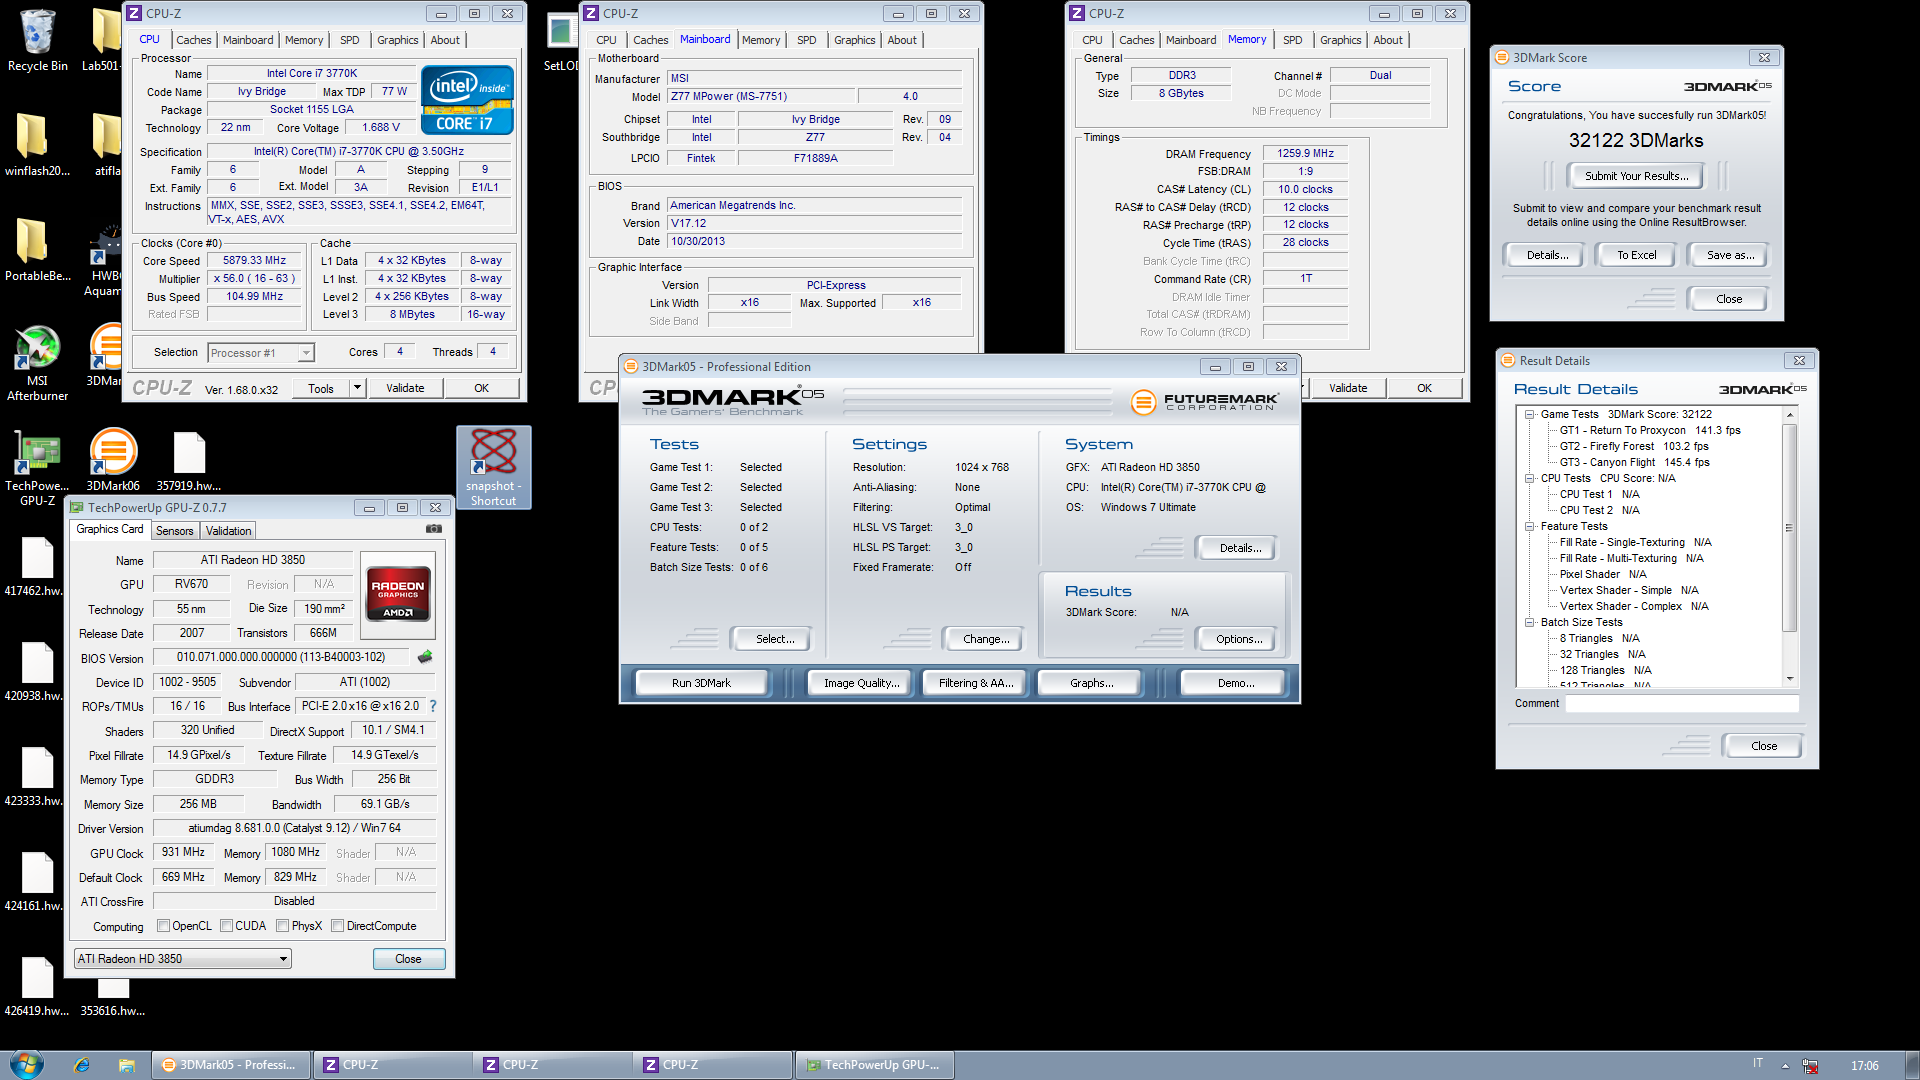Screen dimensions: 1920x1080
Task: Open the 424161.hw desktop file
Action: pyautogui.click(x=37, y=881)
